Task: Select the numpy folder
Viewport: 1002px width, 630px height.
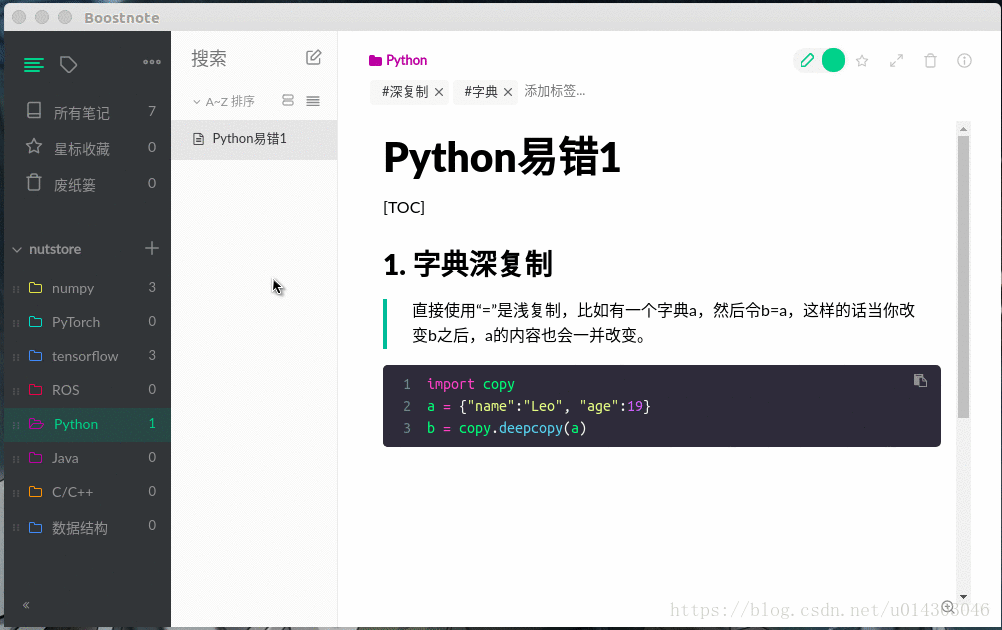Action: point(88,288)
